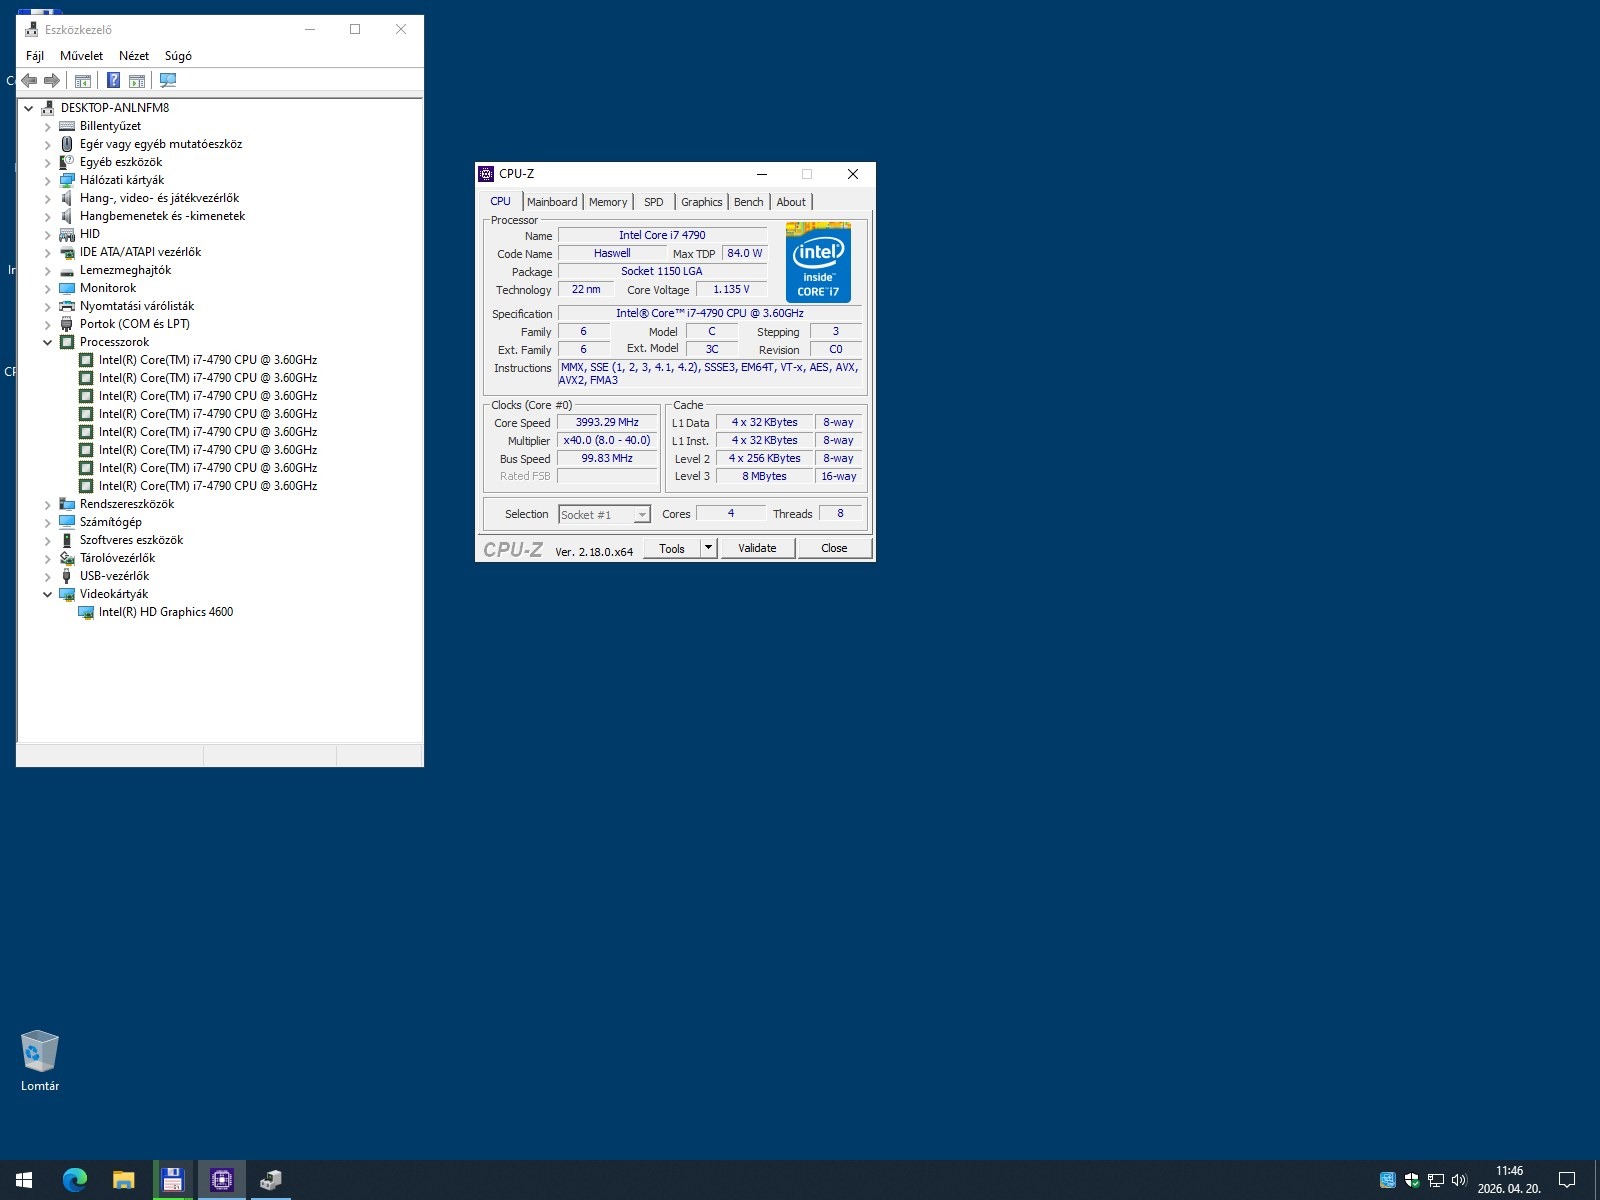The height and width of the screenshot is (1200, 1600).
Task: Expand the Egyéb eszközök category
Action: click(47, 162)
